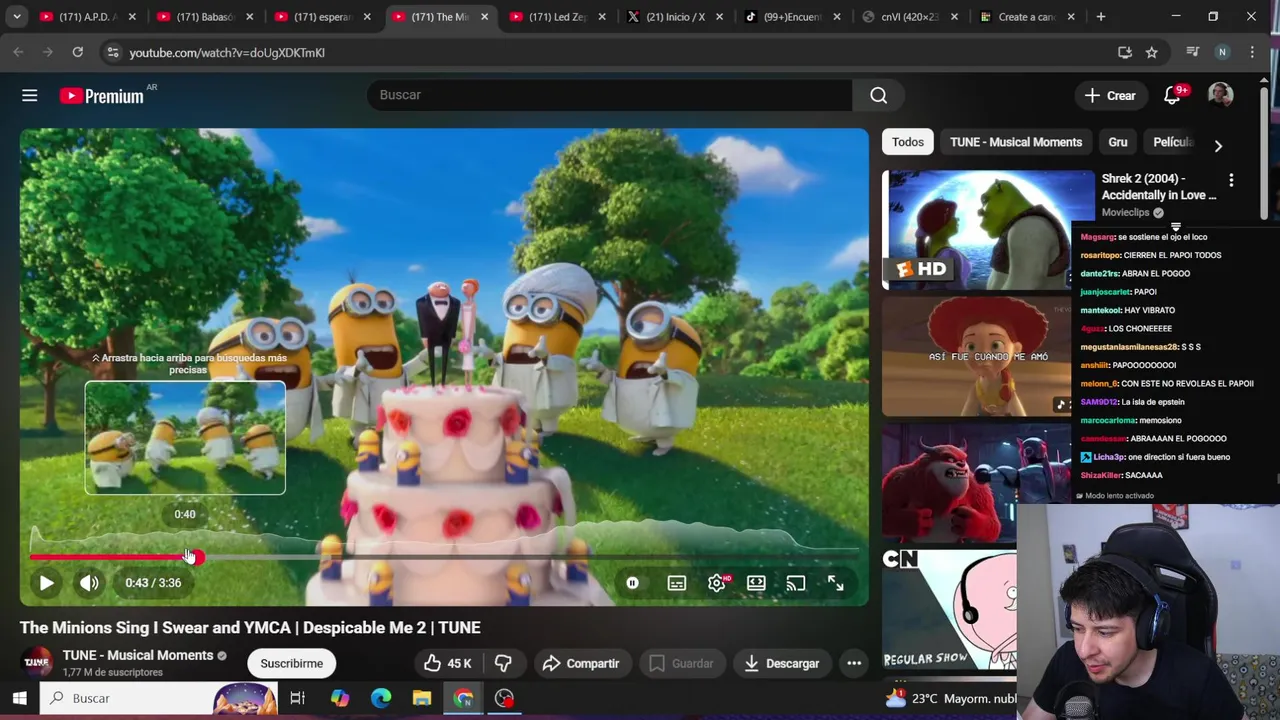Click the YouTube search magnifier button
Image resolution: width=1280 pixels, height=720 pixels.
pyautogui.click(x=878, y=95)
